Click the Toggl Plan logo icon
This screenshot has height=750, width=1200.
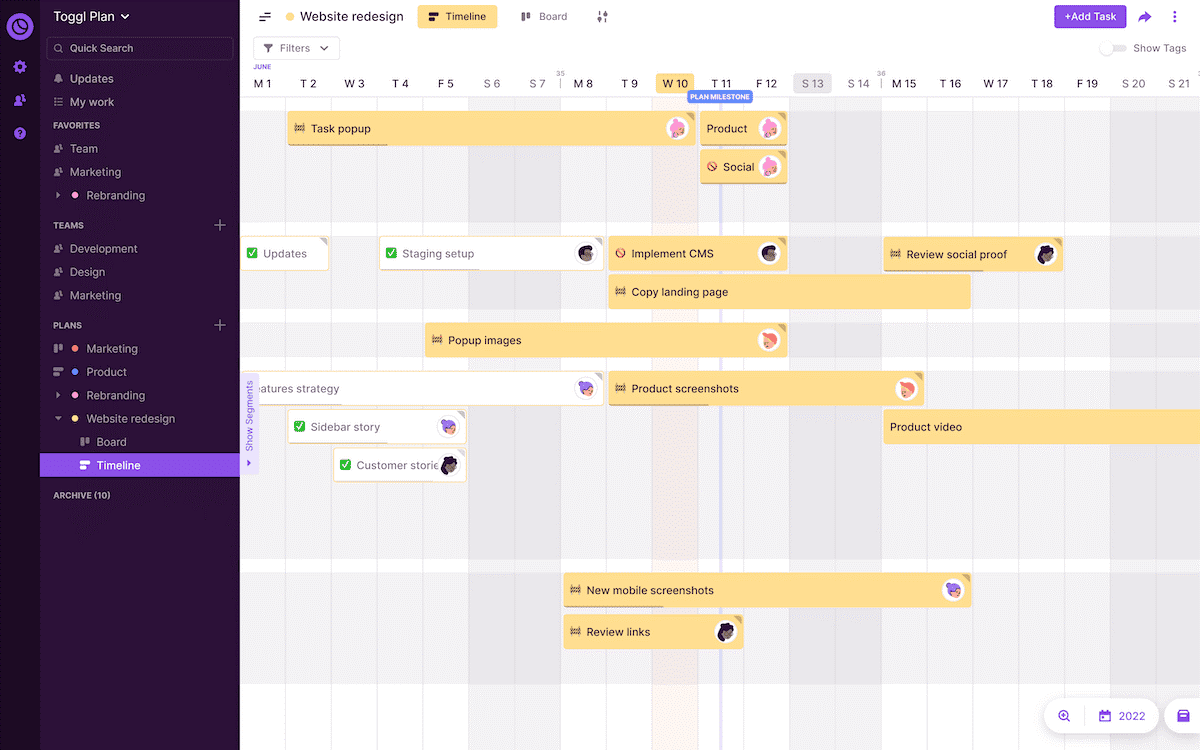(x=20, y=26)
